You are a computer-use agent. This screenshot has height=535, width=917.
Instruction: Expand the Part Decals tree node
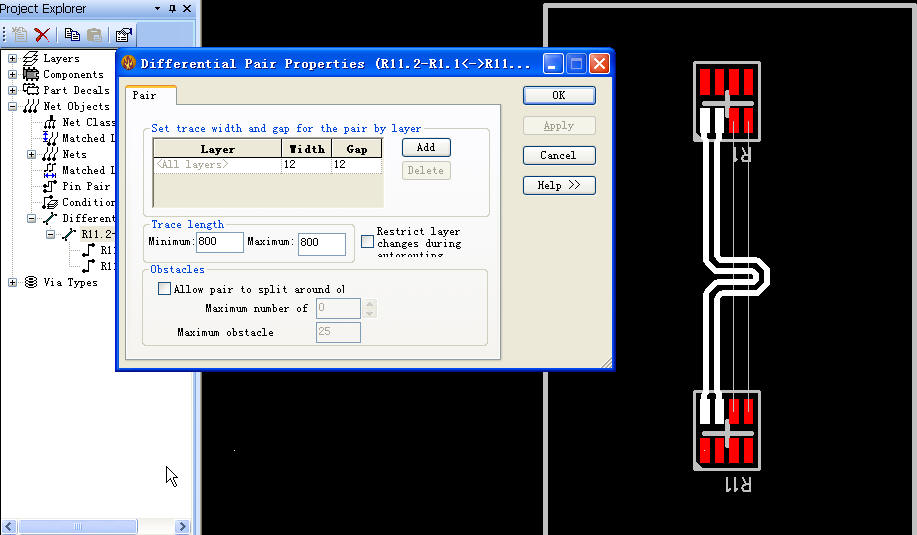[12, 90]
